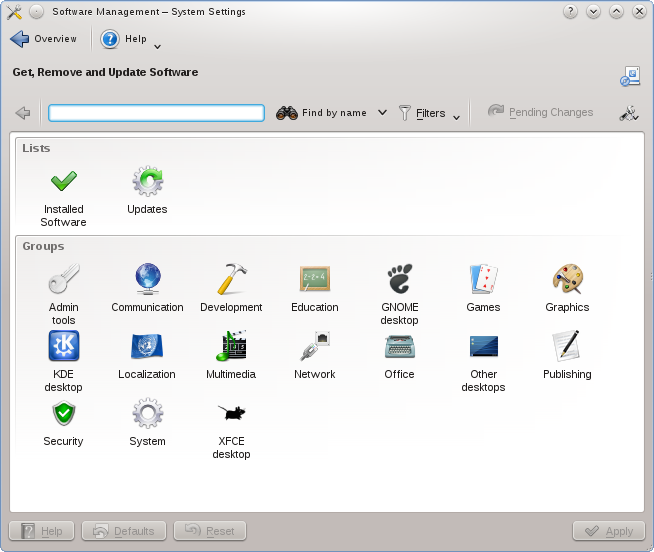The width and height of the screenshot is (654, 552).
Task: Click the software module icon beside the heading
Action: point(630,76)
